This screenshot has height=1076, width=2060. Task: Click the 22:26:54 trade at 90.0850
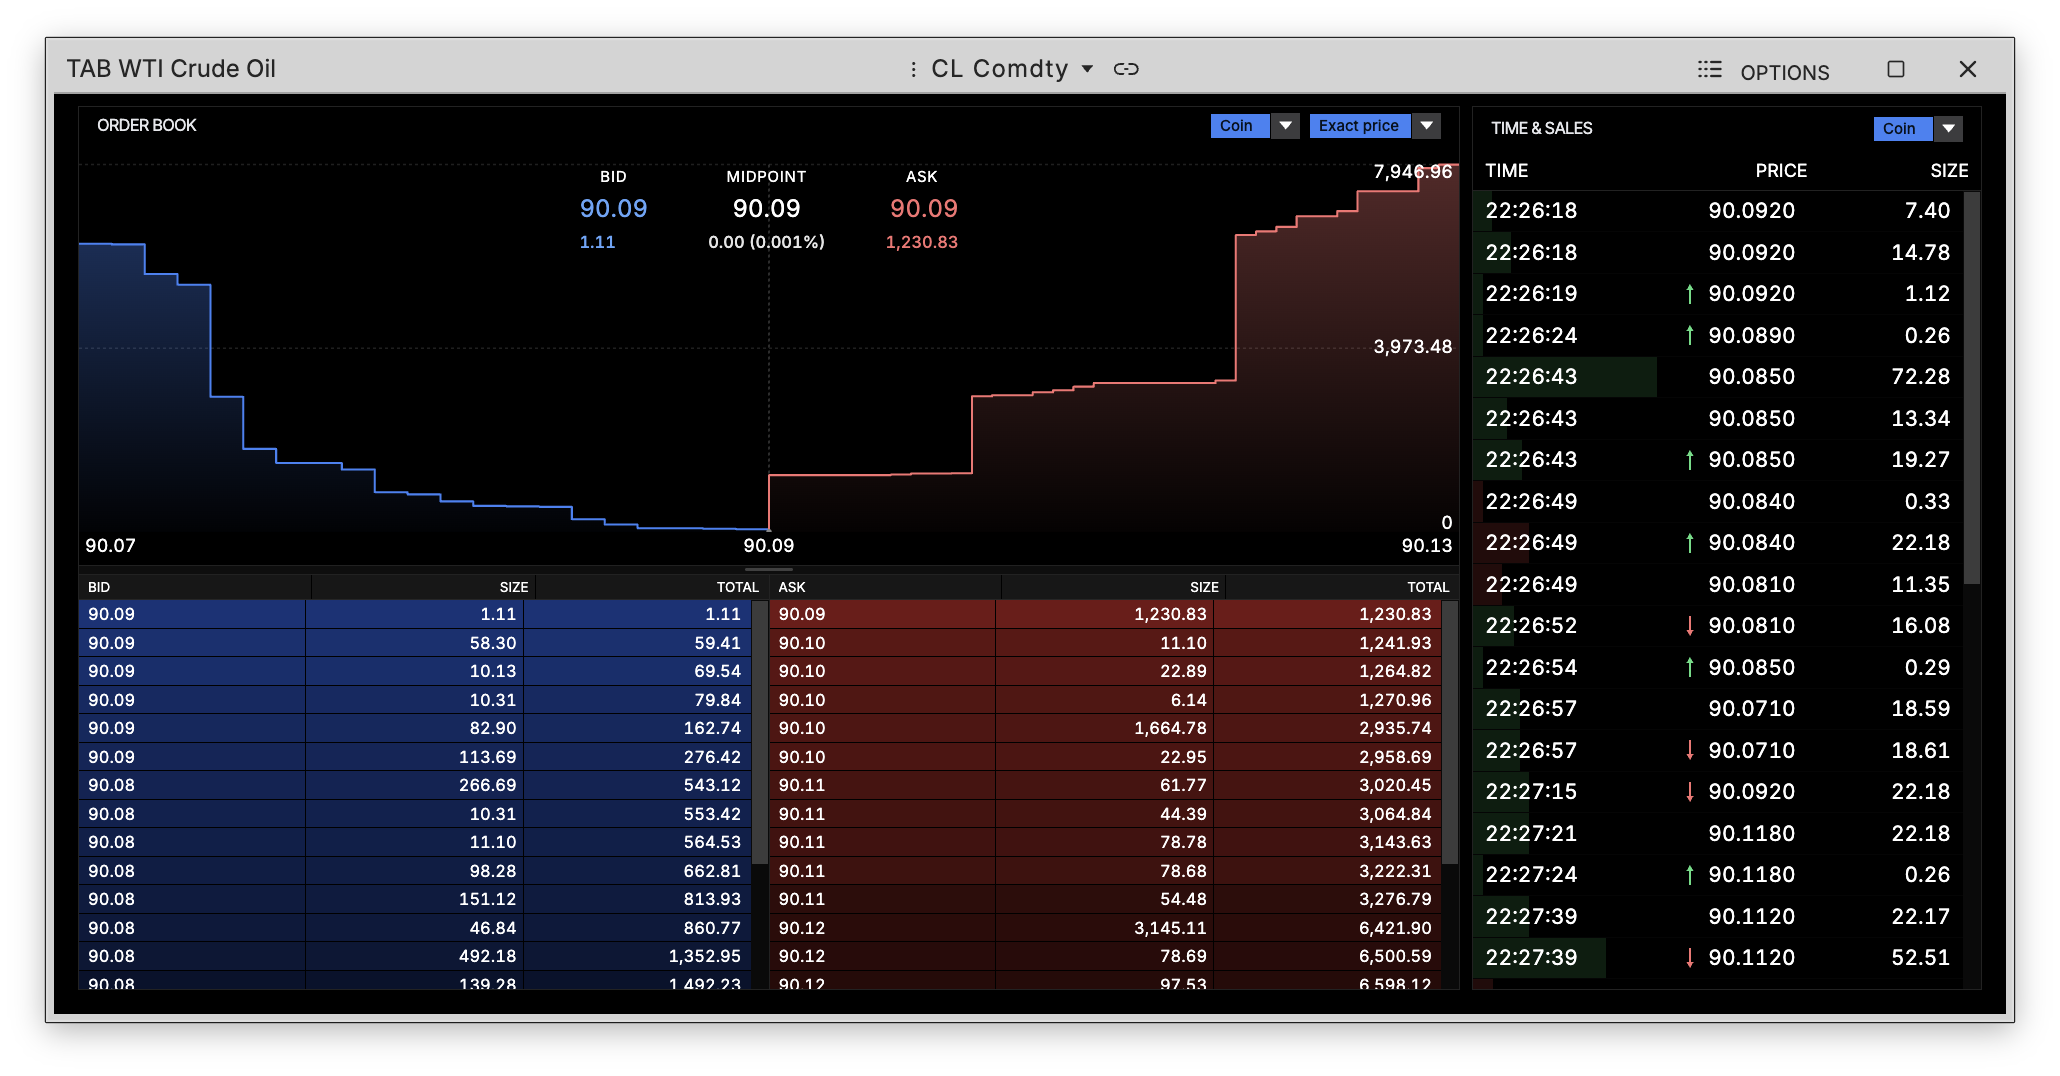point(1718,667)
